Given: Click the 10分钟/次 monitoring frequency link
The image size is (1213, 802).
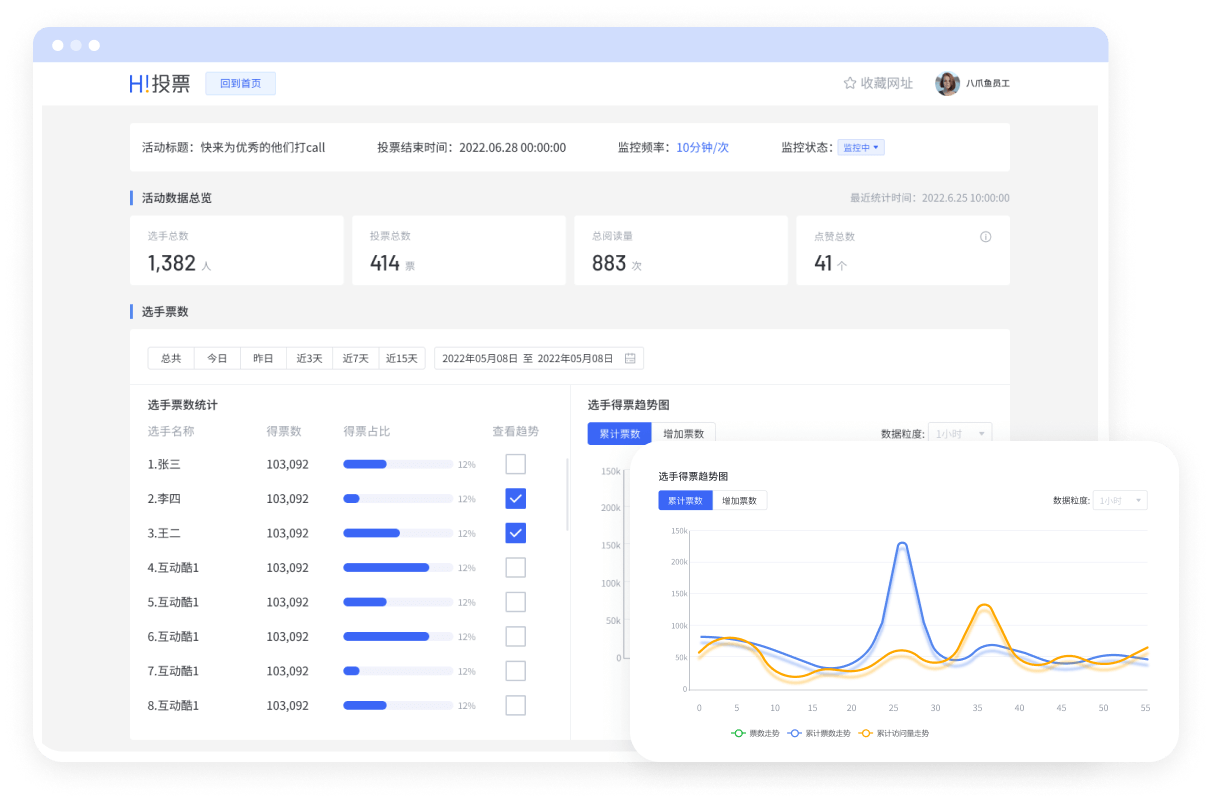Looking at the screenshot, I should click(x=703, y=147).
